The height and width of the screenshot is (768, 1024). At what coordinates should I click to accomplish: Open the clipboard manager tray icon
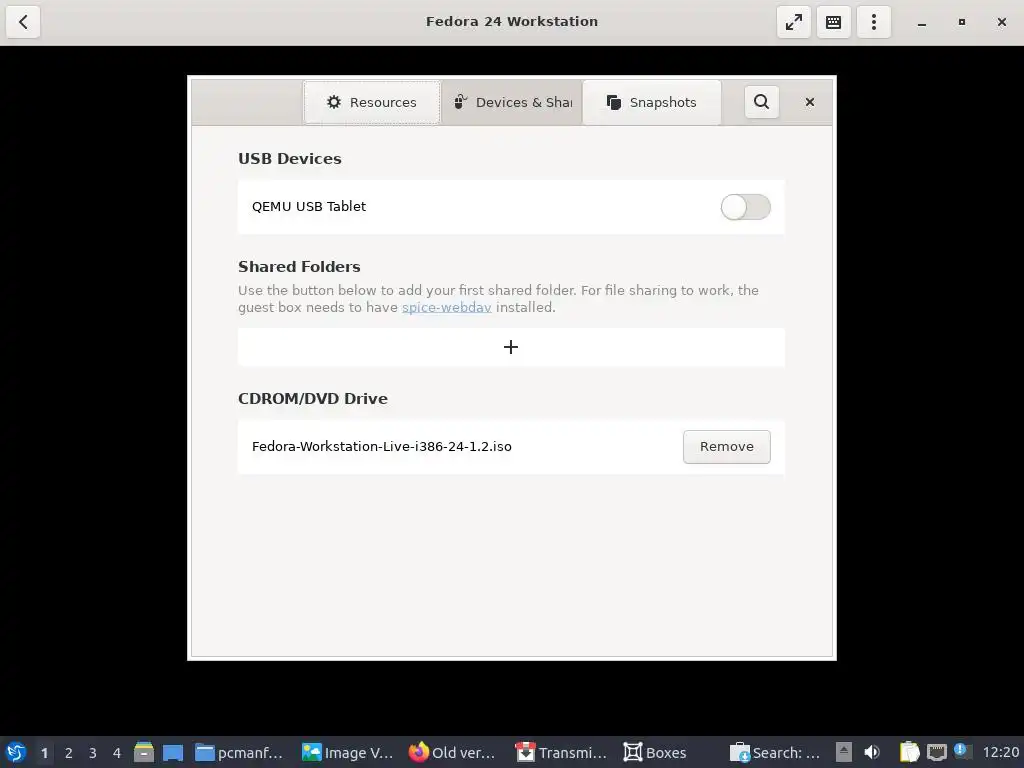tap(909, 752)
